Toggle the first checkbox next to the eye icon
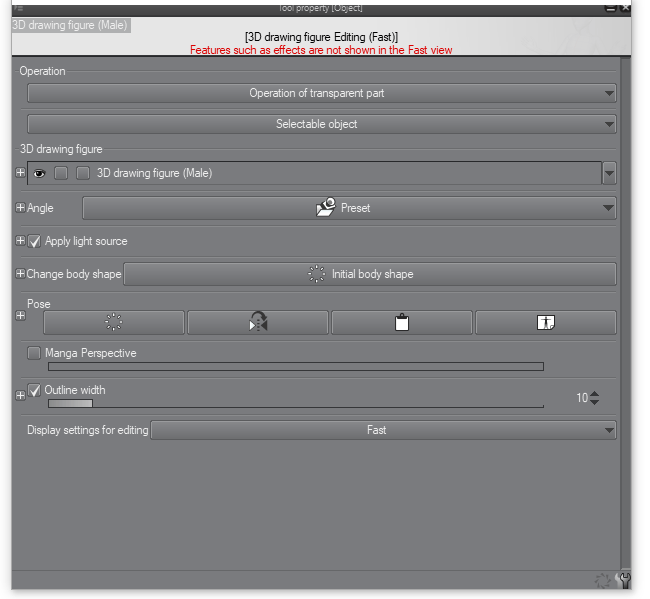 coord(61,173)
